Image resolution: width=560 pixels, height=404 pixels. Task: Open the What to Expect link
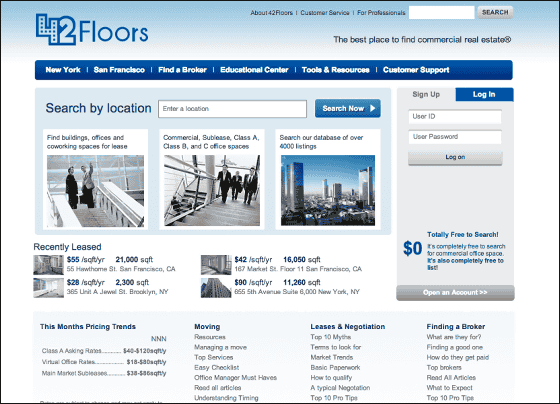(449, 388)
